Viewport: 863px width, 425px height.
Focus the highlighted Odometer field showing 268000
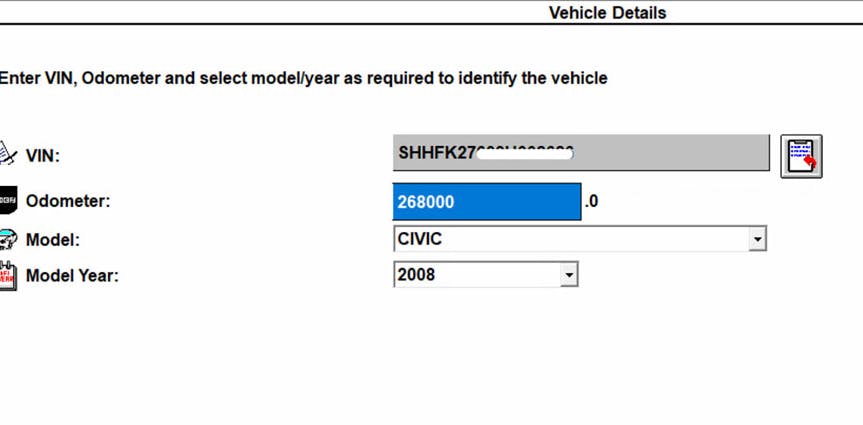tap(487, 201)
